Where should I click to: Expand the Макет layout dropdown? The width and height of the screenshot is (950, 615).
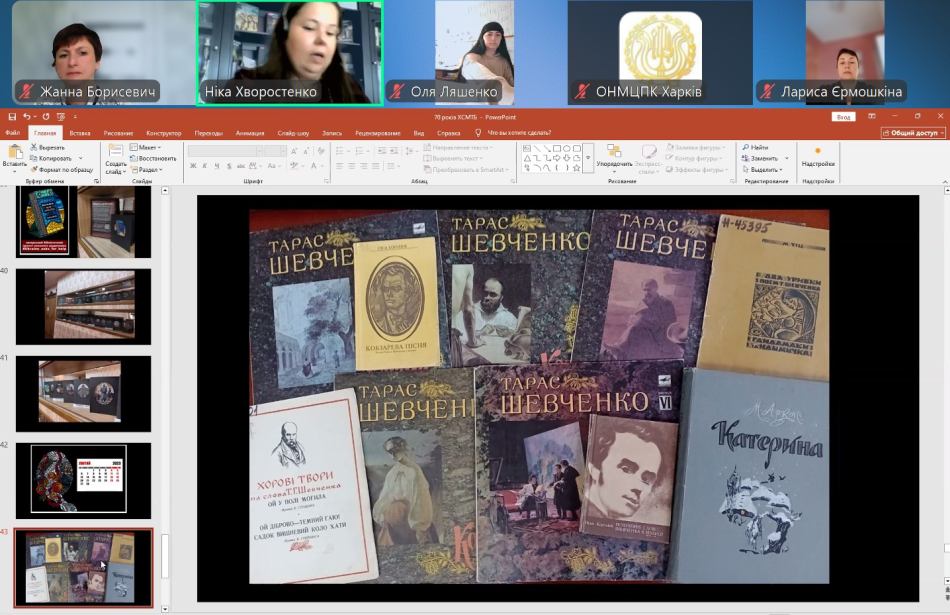(148, 147)
